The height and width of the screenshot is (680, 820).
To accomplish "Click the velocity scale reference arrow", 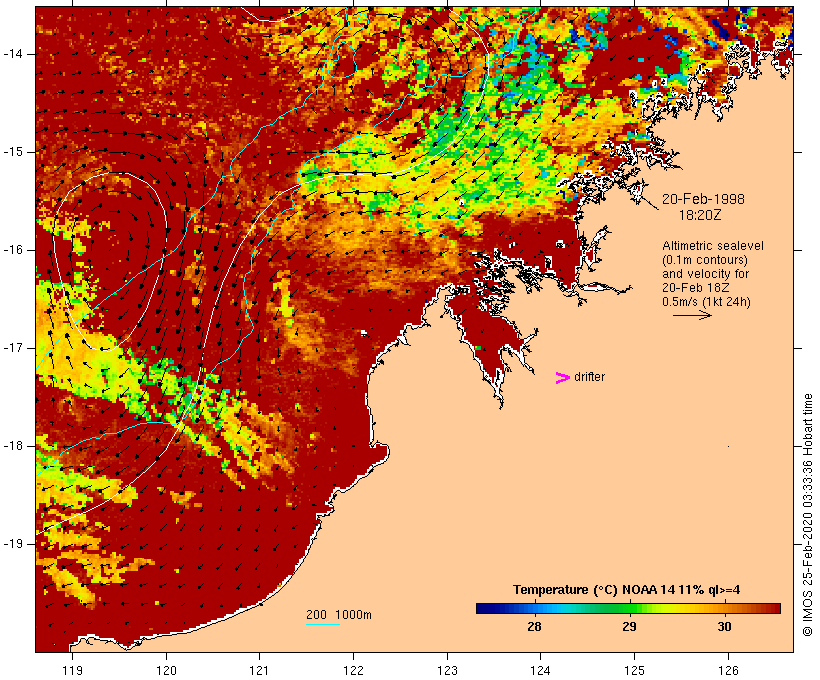I will point(692,315).
